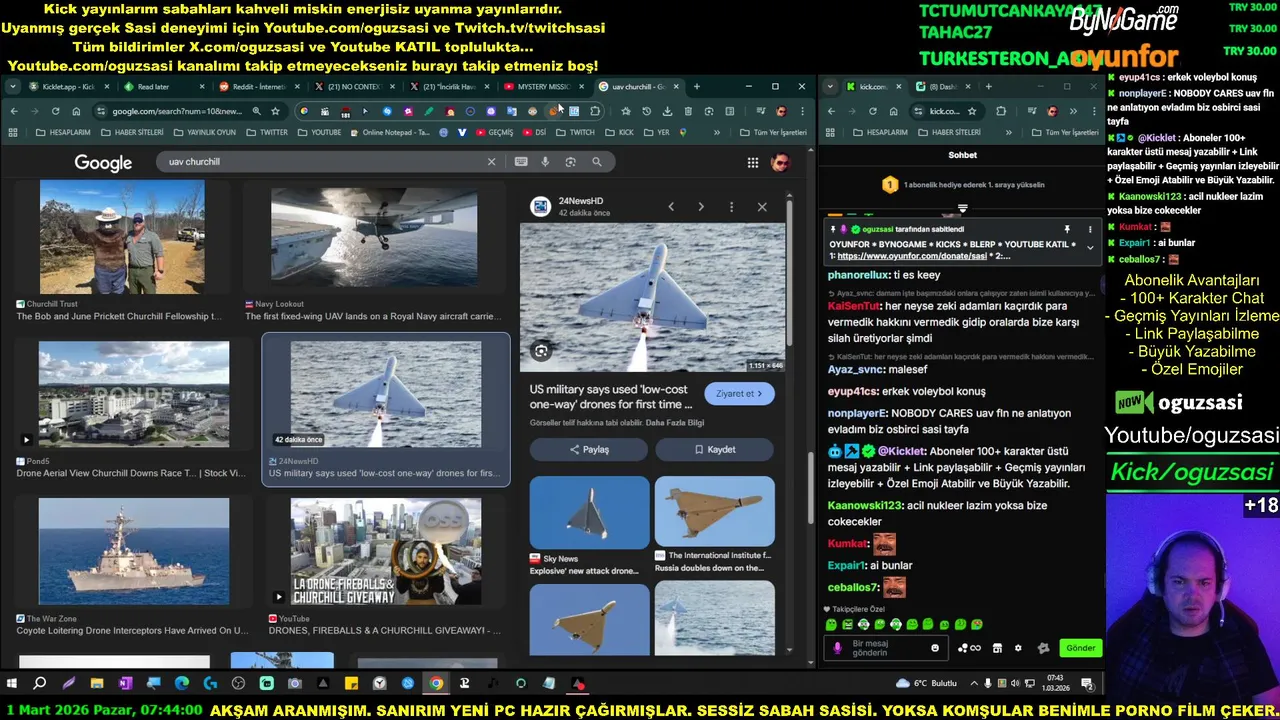The height and width of the screenshot is (720, 1280).
Task: Bookmark this page with the star icon
Action: coord(275,111)
